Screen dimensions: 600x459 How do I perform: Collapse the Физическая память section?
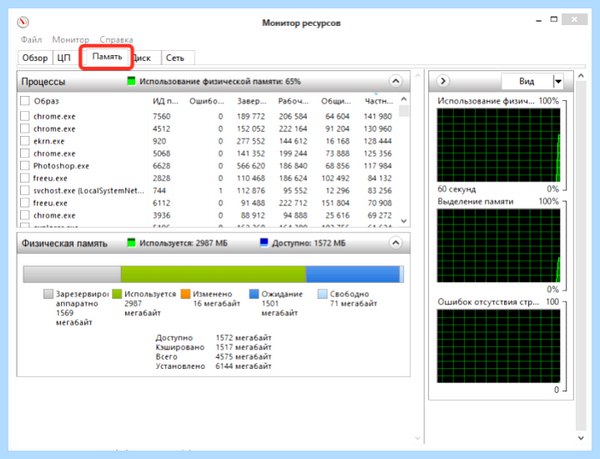coord(395,243)
